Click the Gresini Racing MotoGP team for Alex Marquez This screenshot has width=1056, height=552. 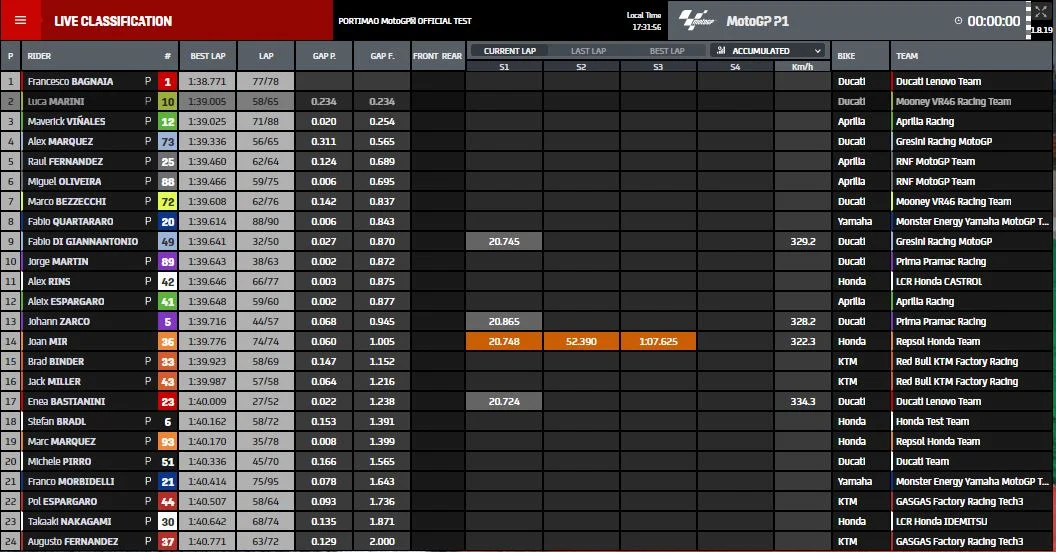pyautogui.click(x=944, y=141)
